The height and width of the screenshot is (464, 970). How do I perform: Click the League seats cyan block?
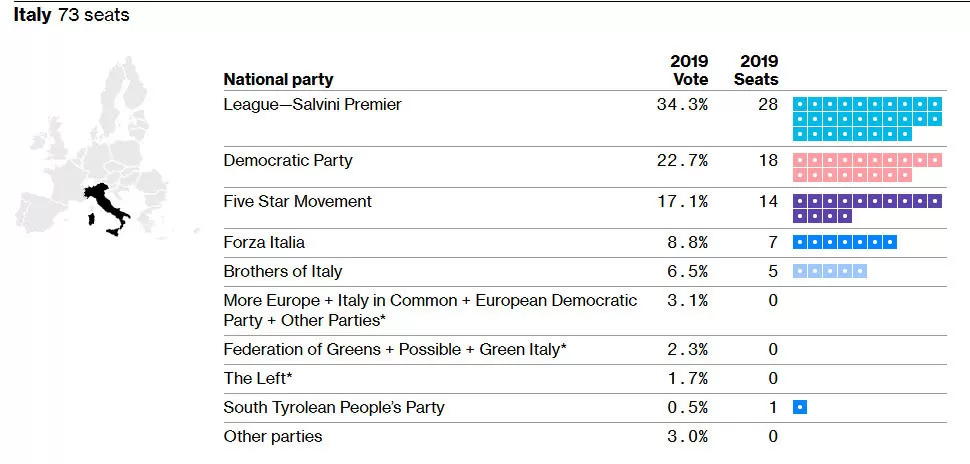(x=867, y=119)
